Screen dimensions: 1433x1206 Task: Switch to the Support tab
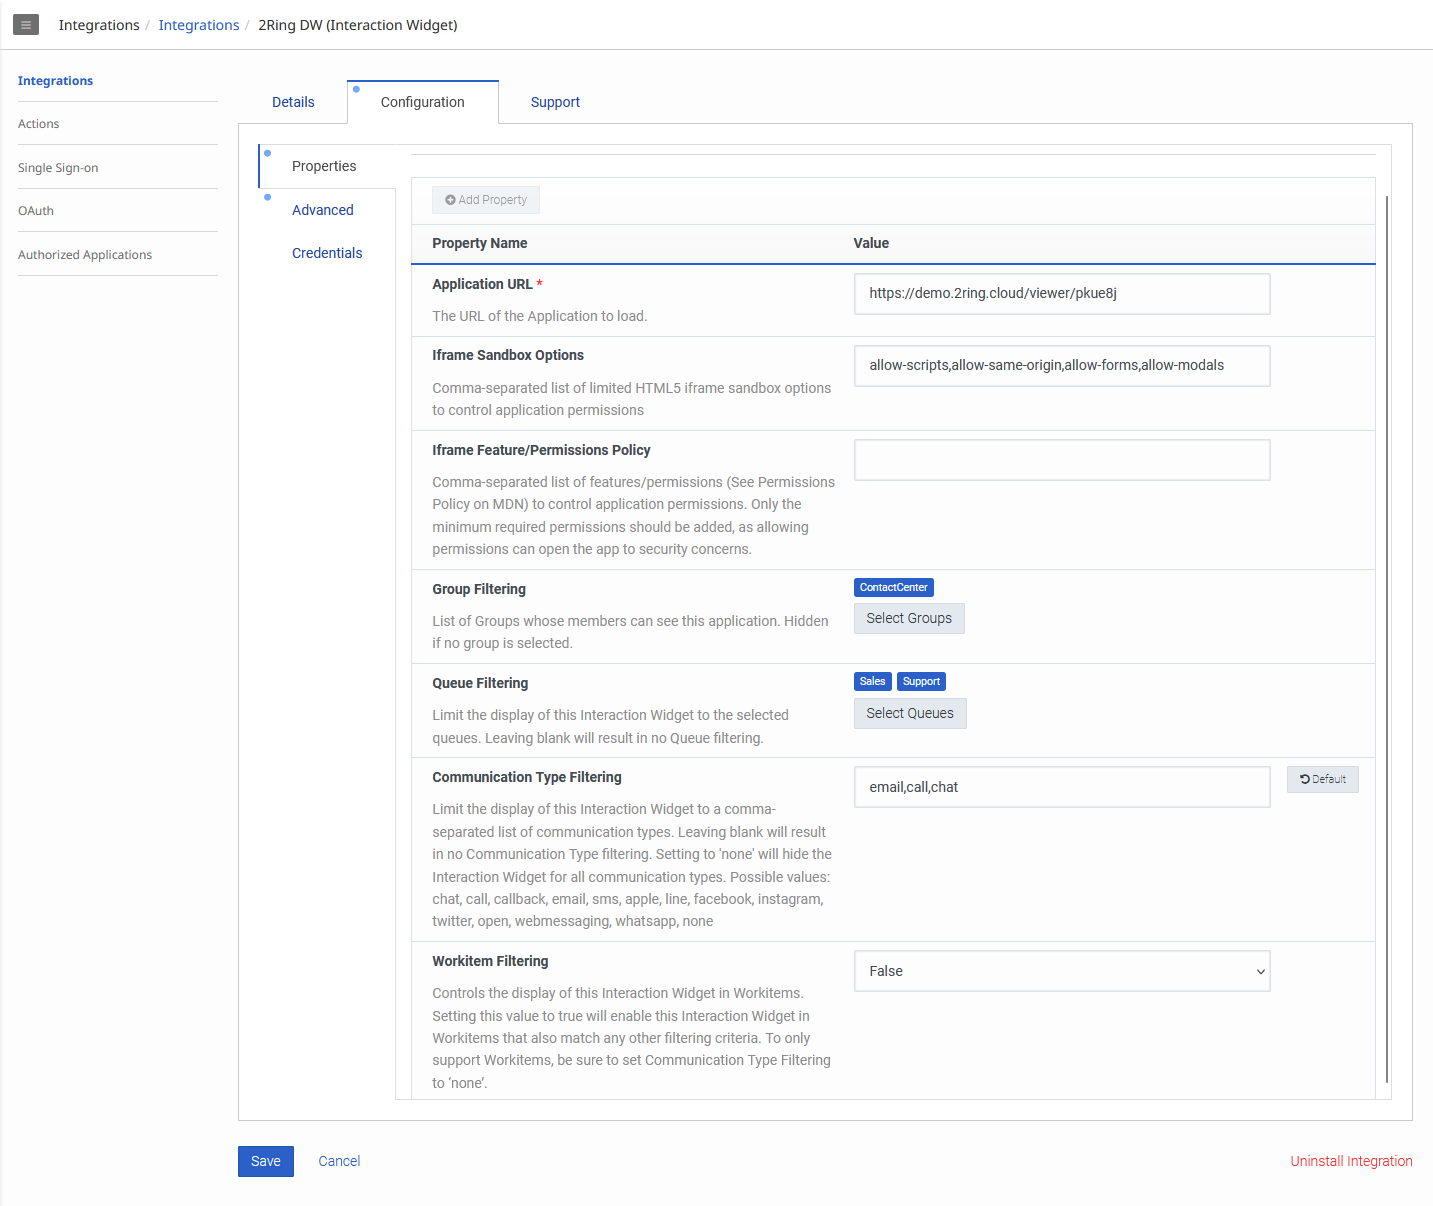click(x=555, y=102)
